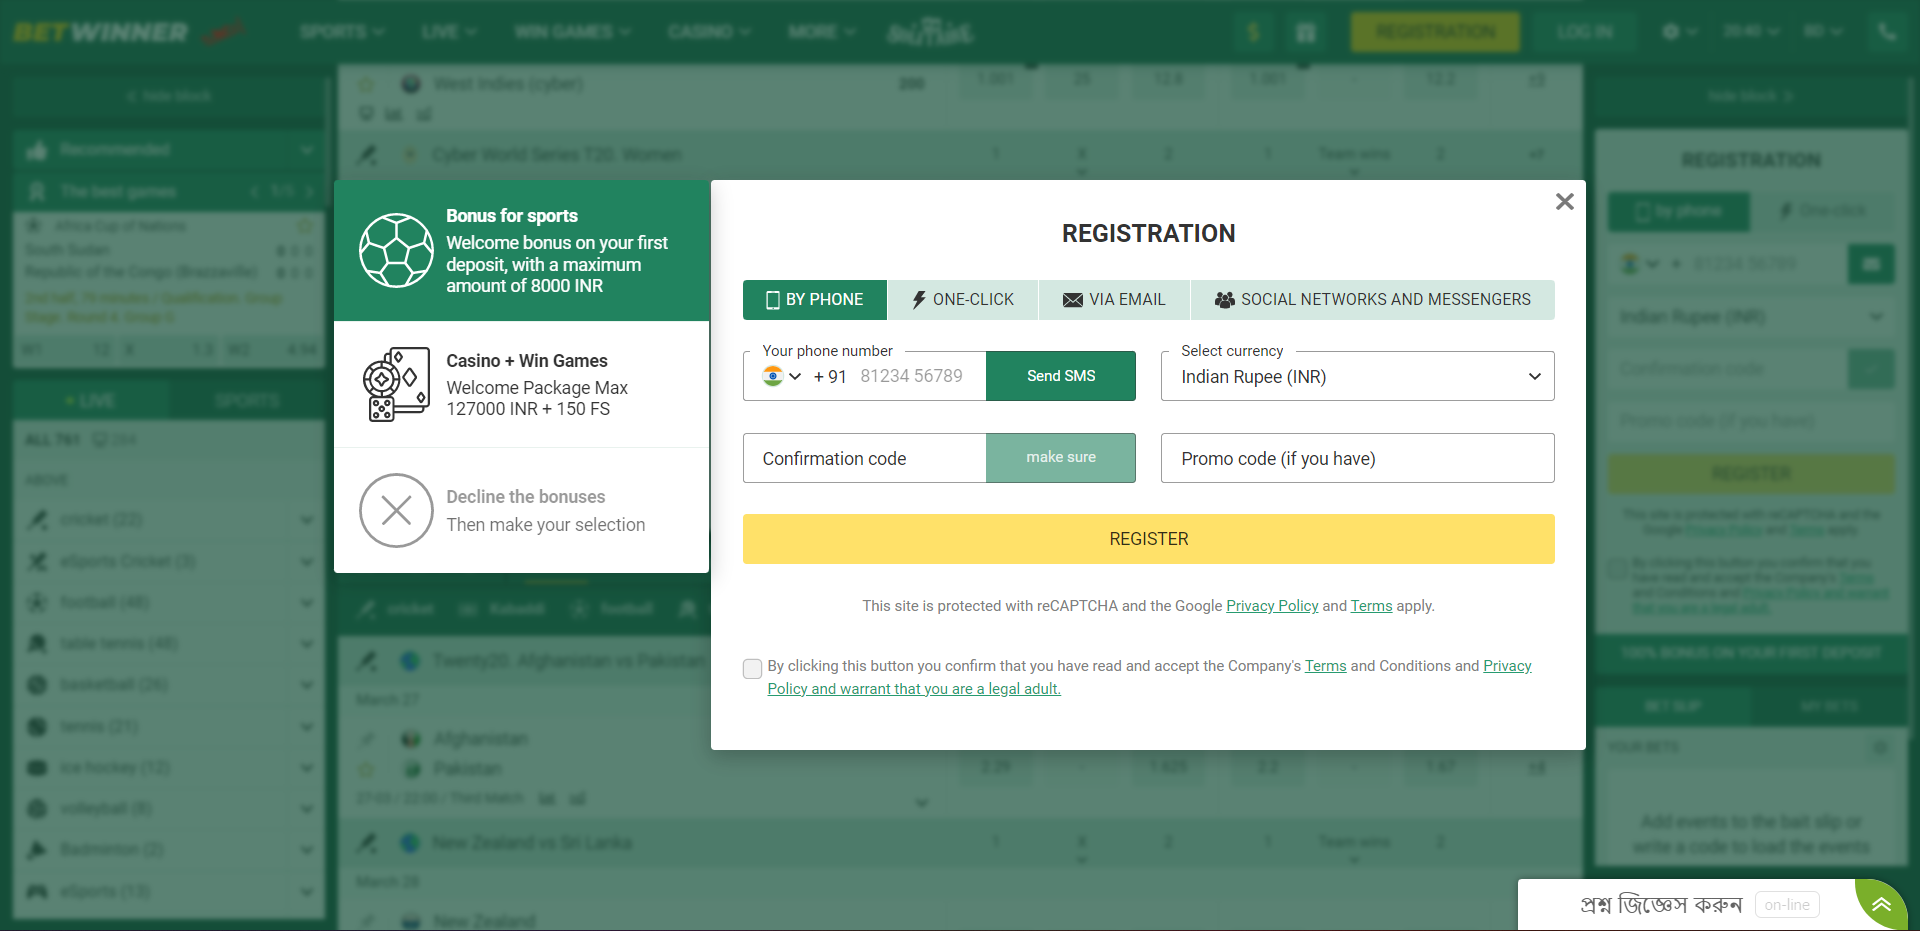Viewport: 1920px width, 931px height.
Task: Click the gift bonus icon in header
Action: [1305, 33]
